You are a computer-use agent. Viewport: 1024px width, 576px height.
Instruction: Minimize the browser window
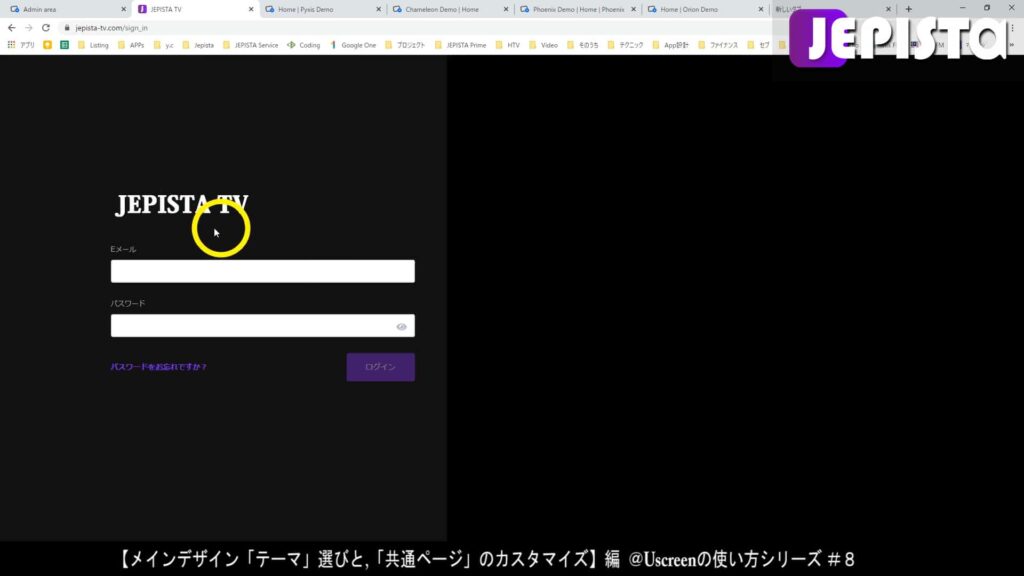[962, 8]
